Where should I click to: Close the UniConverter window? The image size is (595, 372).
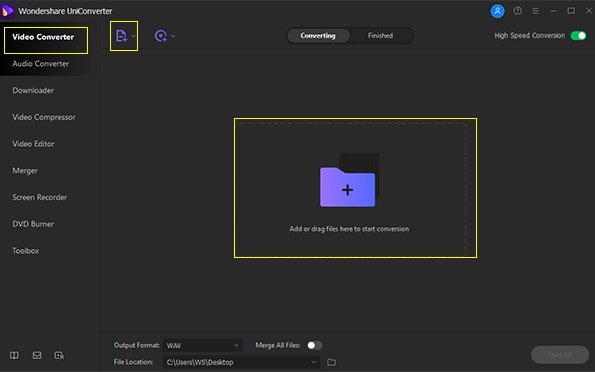coord(589,11)
